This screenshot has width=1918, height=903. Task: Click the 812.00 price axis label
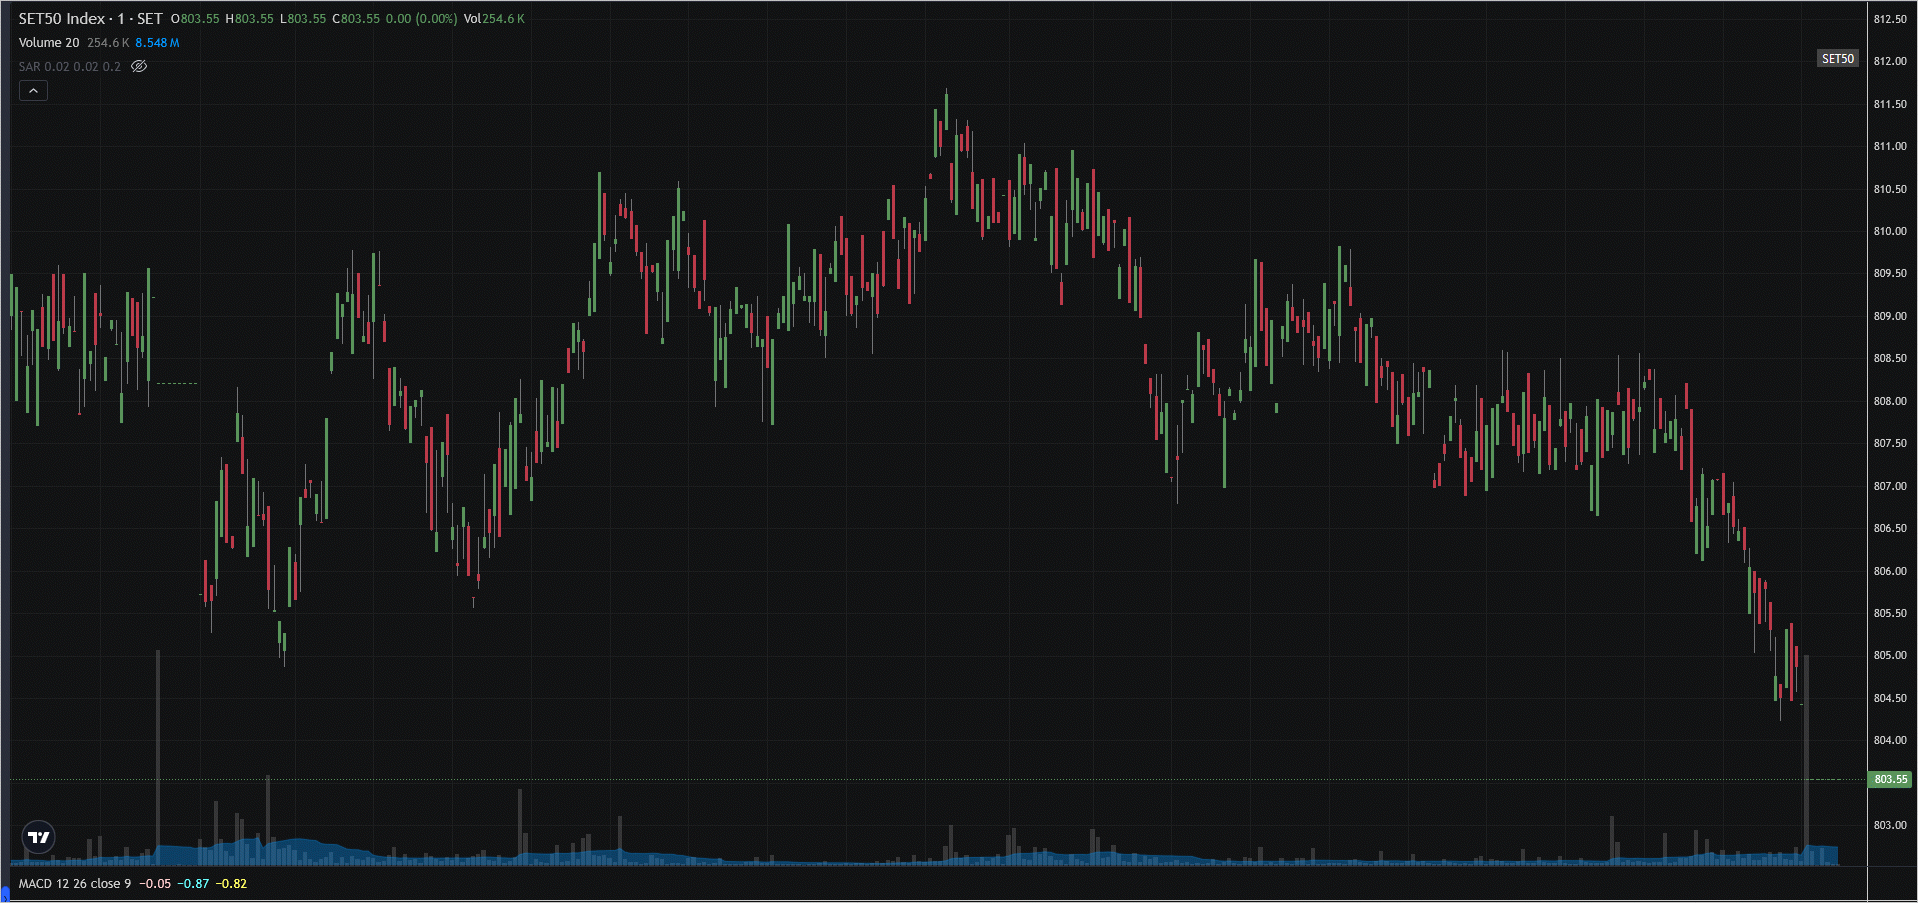pos(1889,61)
